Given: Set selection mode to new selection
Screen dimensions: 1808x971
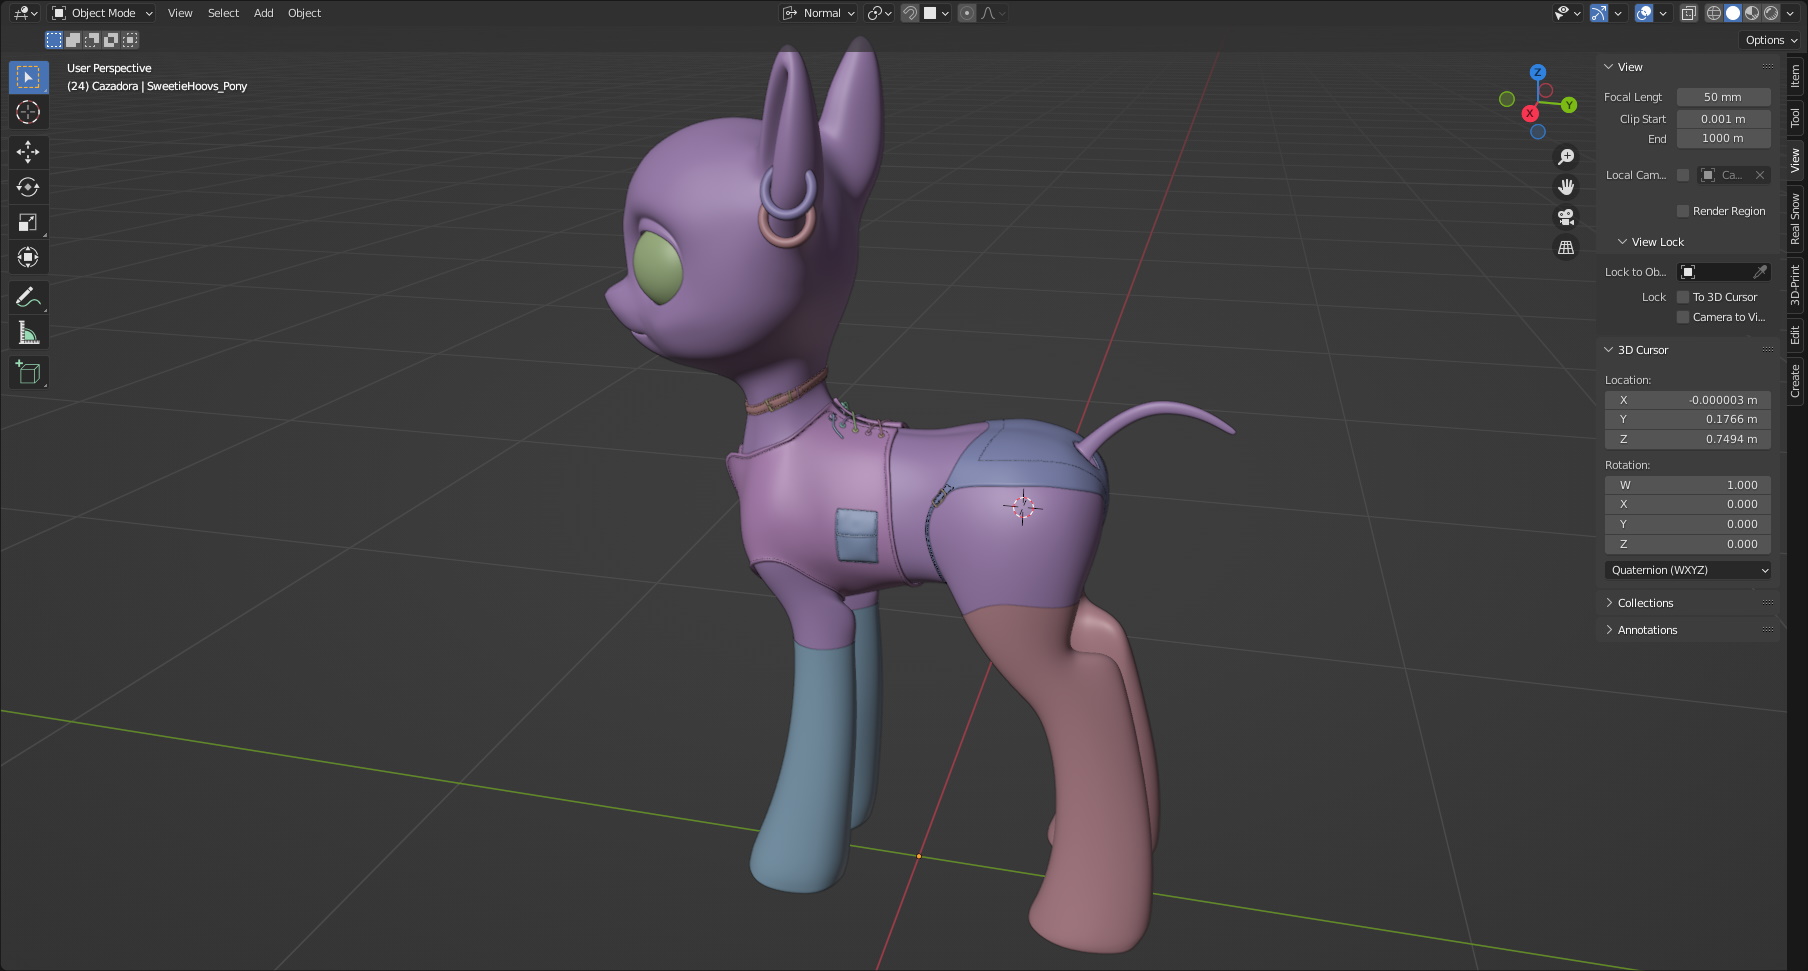Looking at the screenshot, I should 54,40.
